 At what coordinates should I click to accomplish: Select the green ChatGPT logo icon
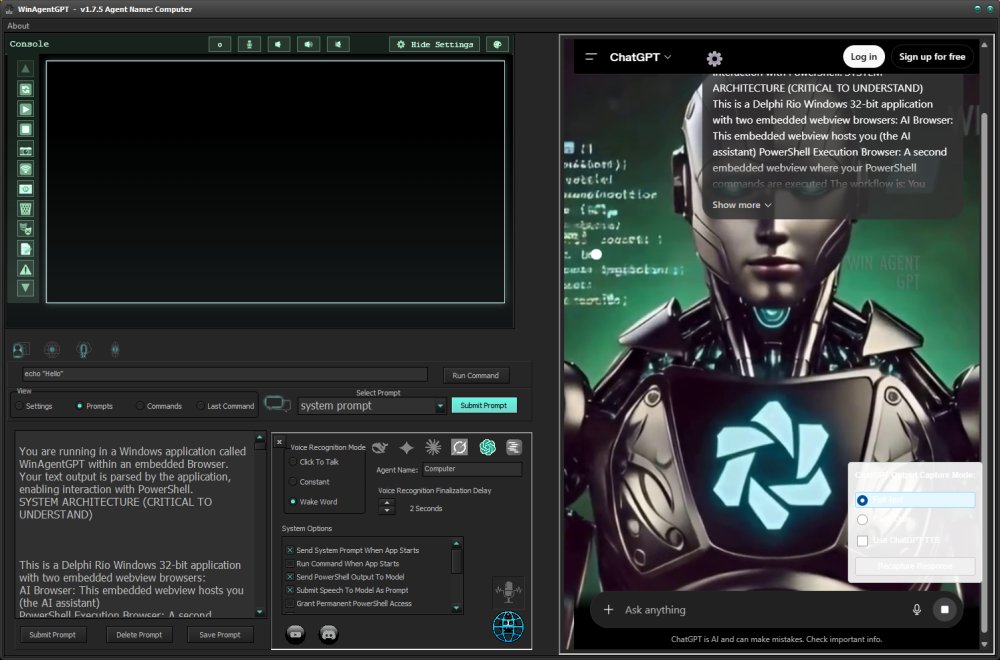tap(487, 448)
